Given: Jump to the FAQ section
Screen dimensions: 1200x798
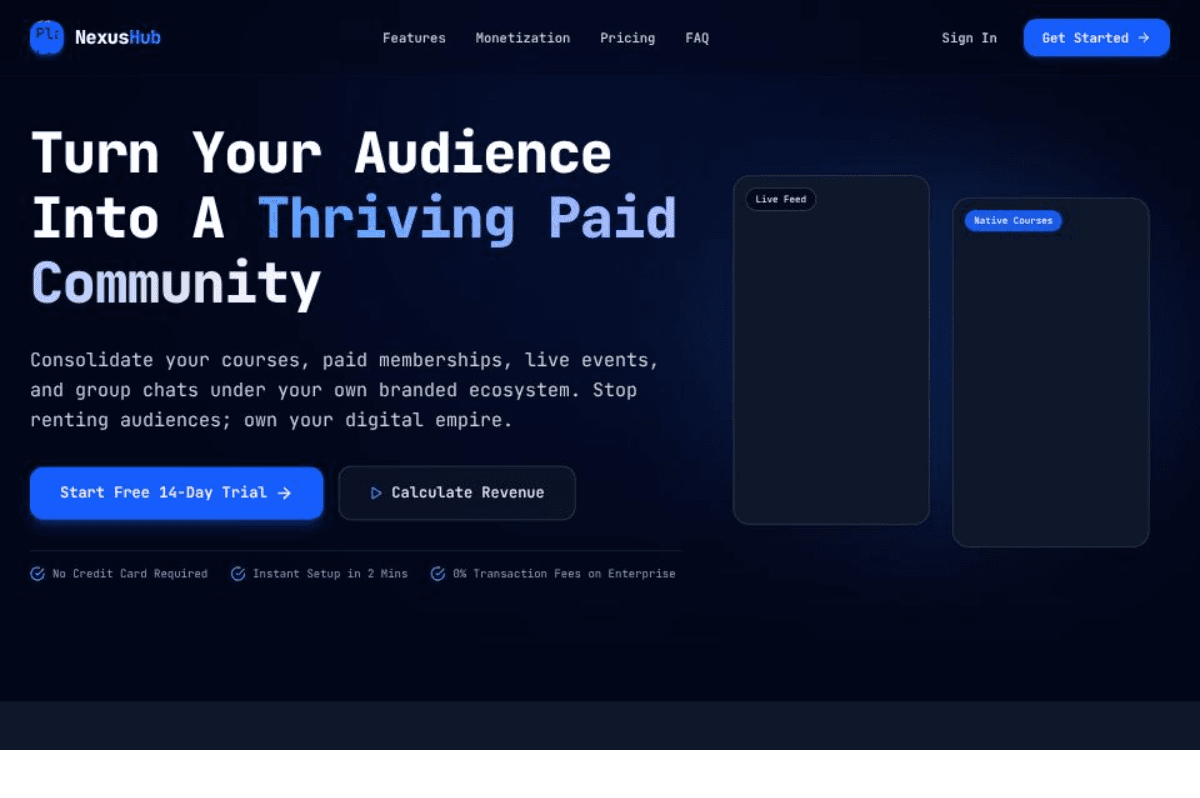Looking at the screenshot, I should coord(697,38).
